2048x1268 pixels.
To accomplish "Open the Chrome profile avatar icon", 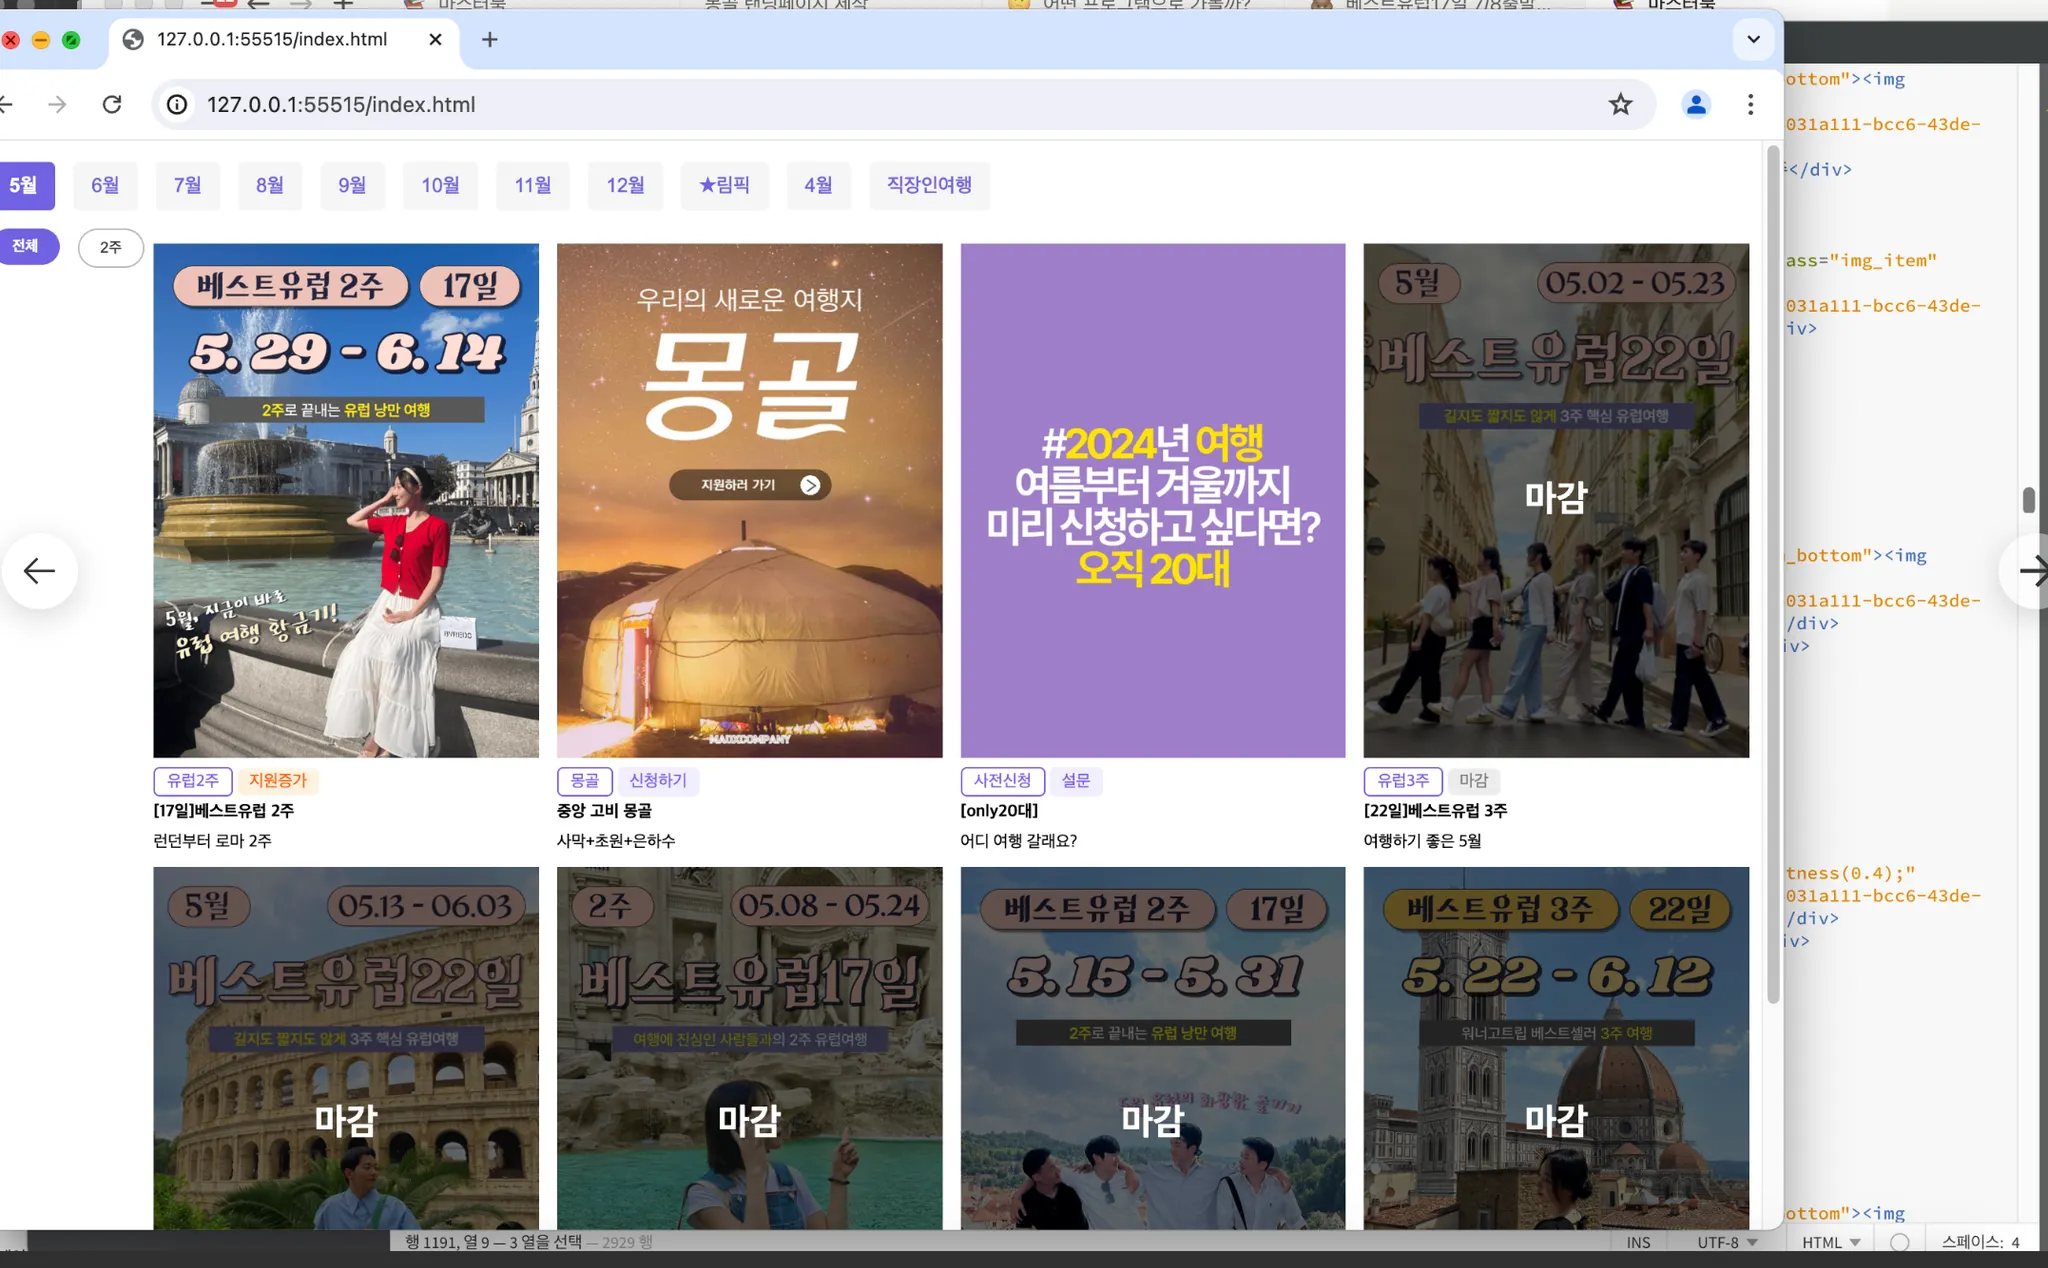I will click(x=1695, y=104).
